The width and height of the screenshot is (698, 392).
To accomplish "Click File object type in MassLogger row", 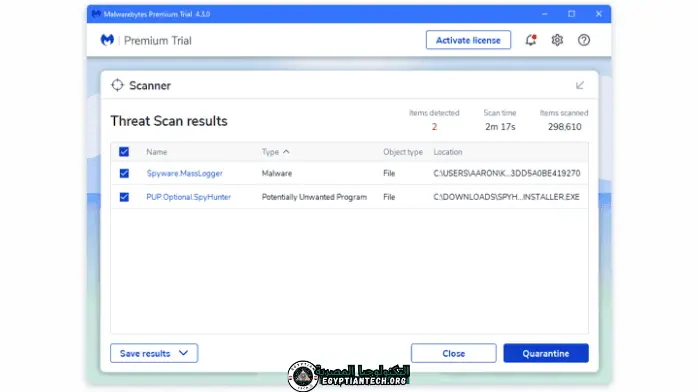I will tap(389, 174).
